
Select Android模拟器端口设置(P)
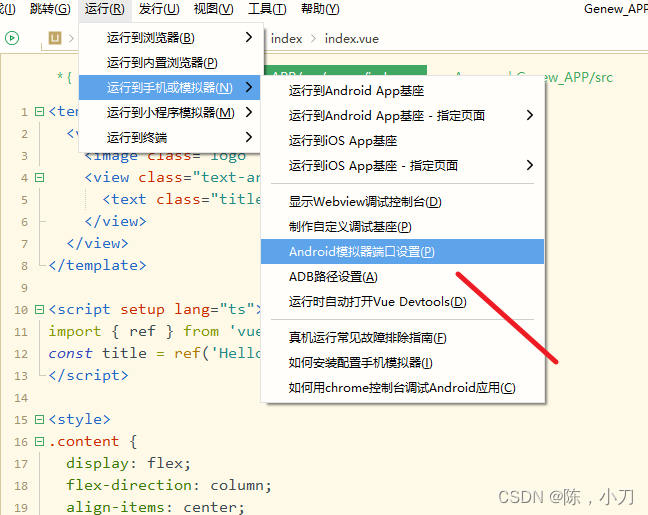(x=403, y=251)
